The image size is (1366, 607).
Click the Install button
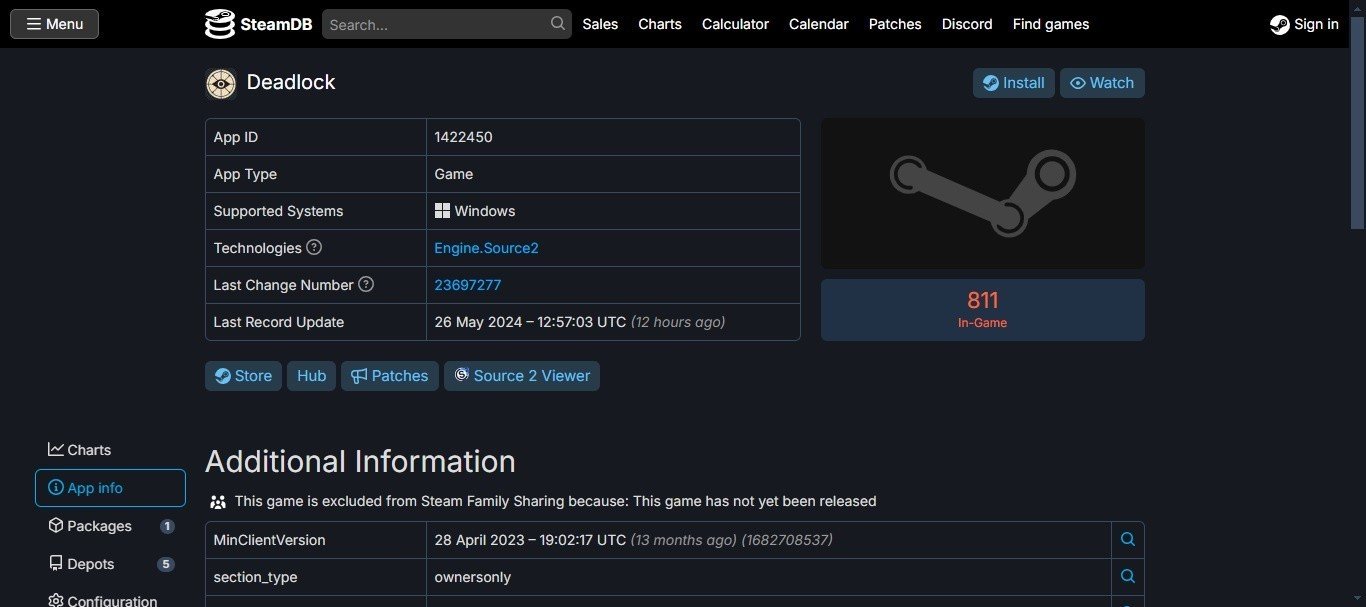pos(1013,83)
